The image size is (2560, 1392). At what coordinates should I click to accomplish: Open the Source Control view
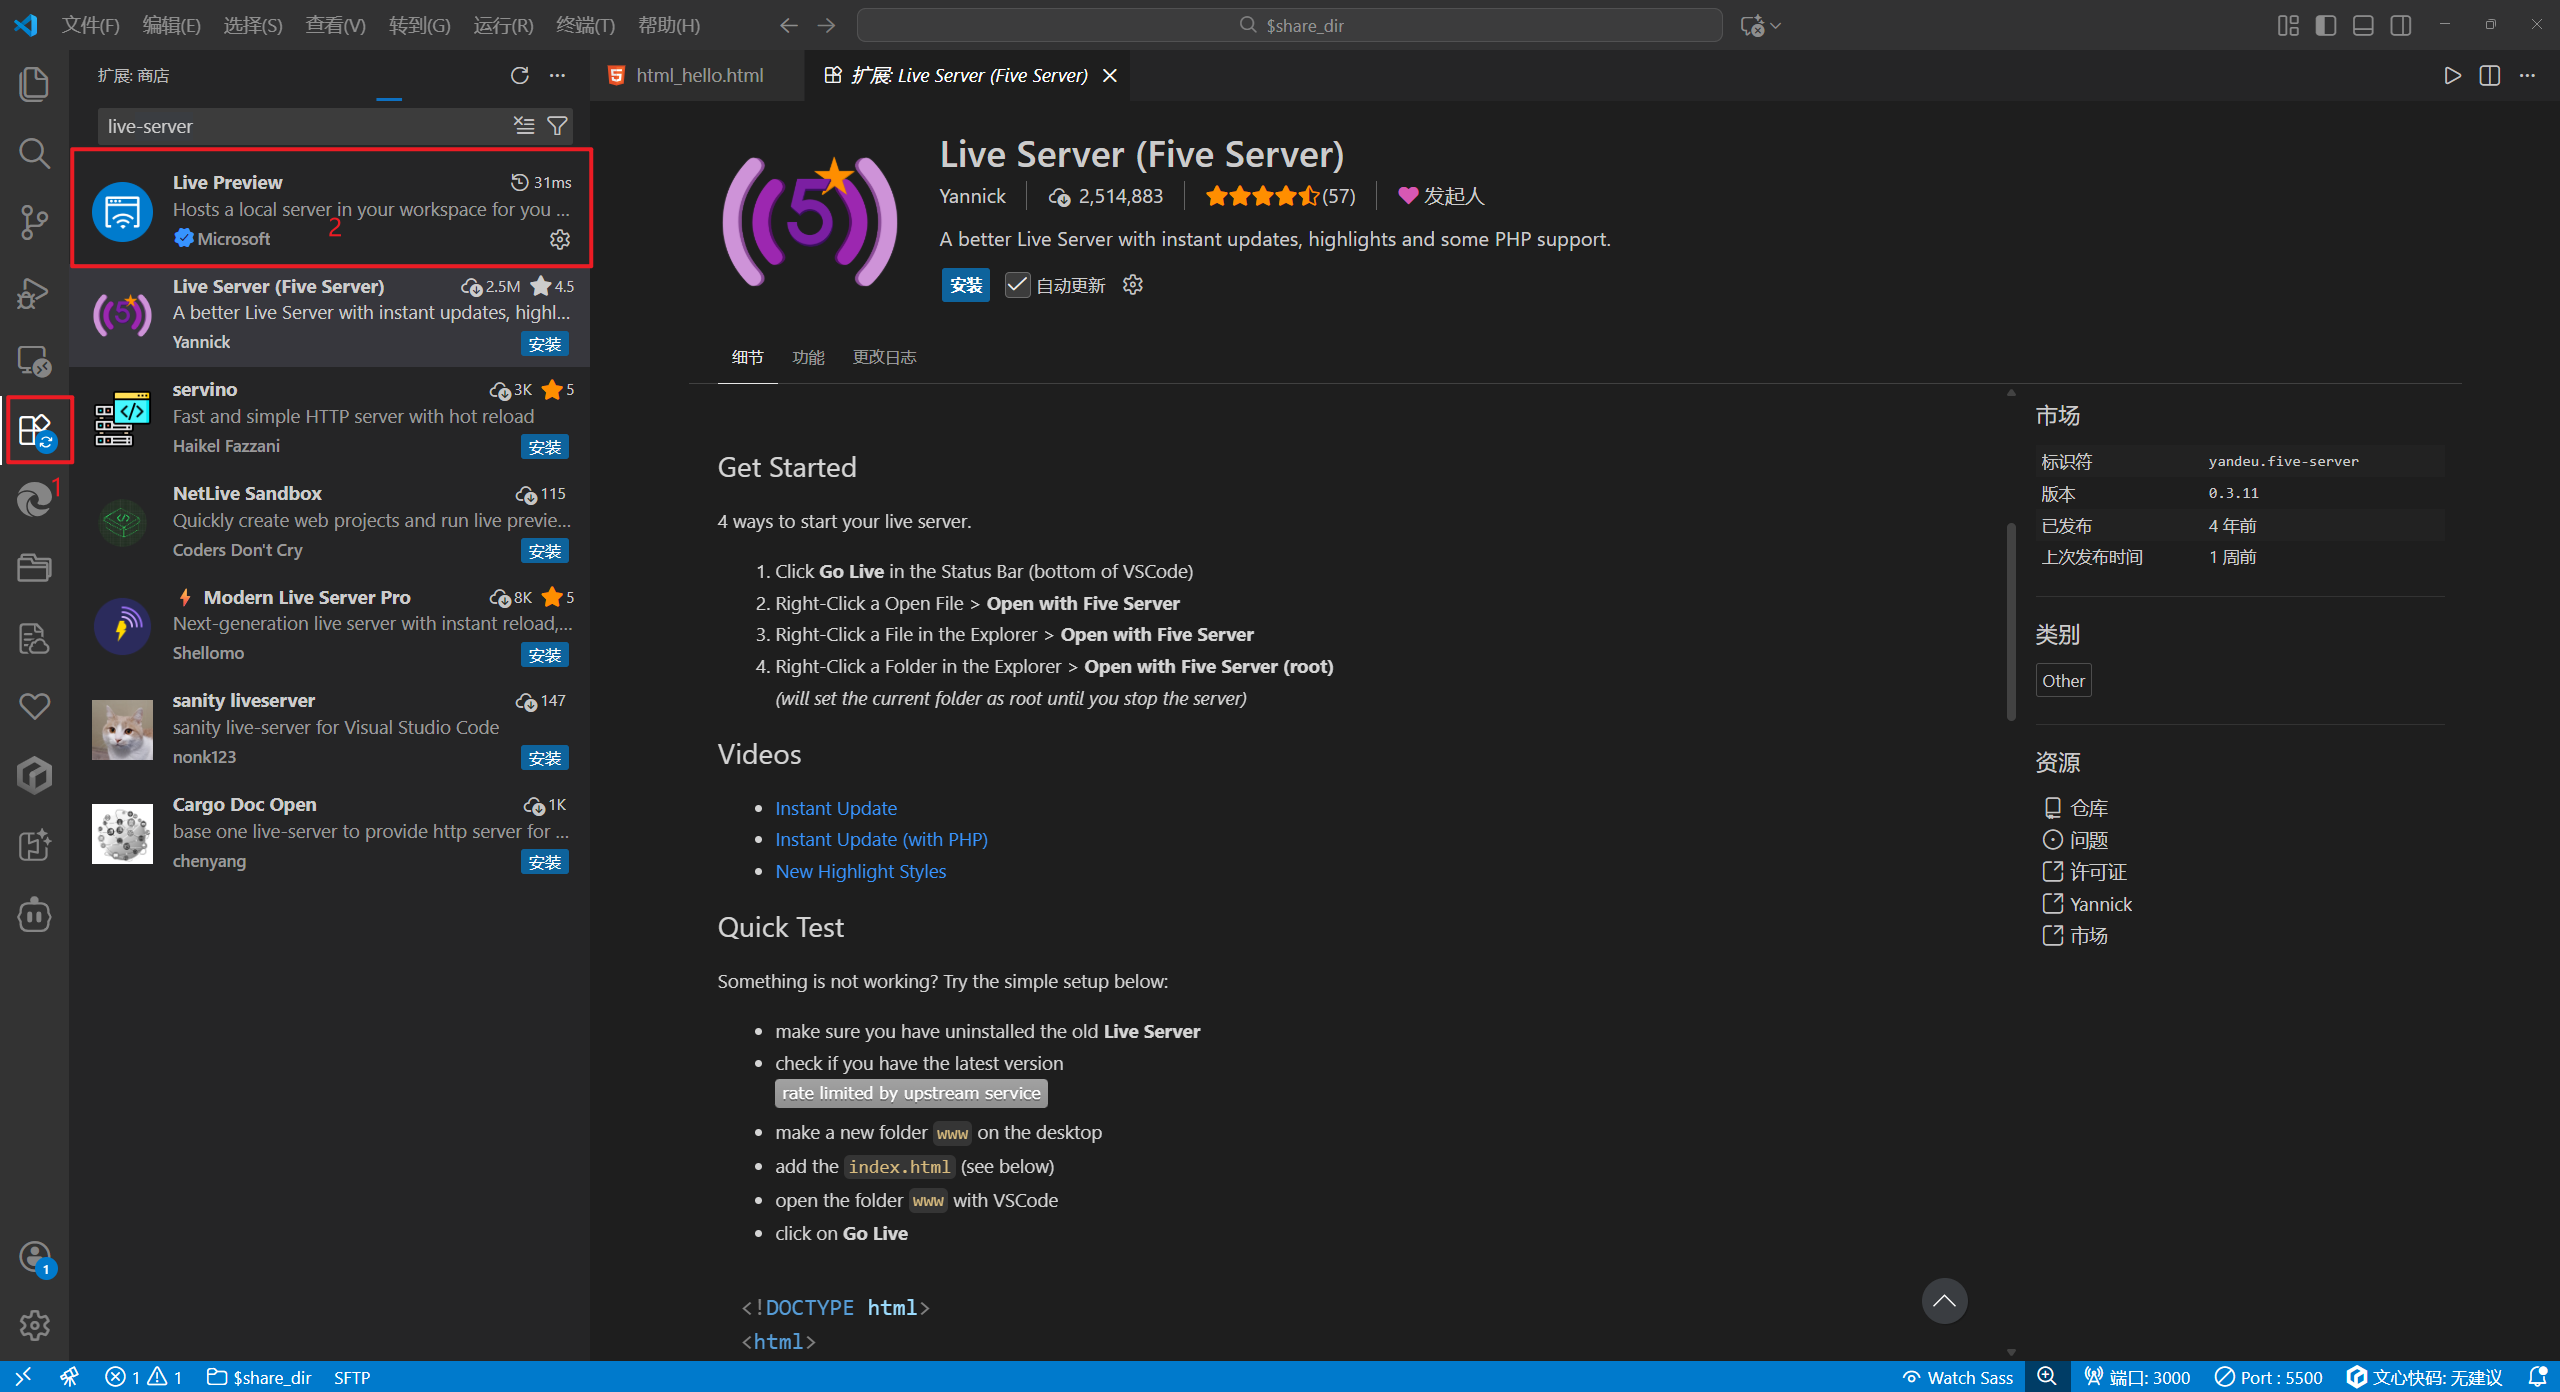(34, 222)
